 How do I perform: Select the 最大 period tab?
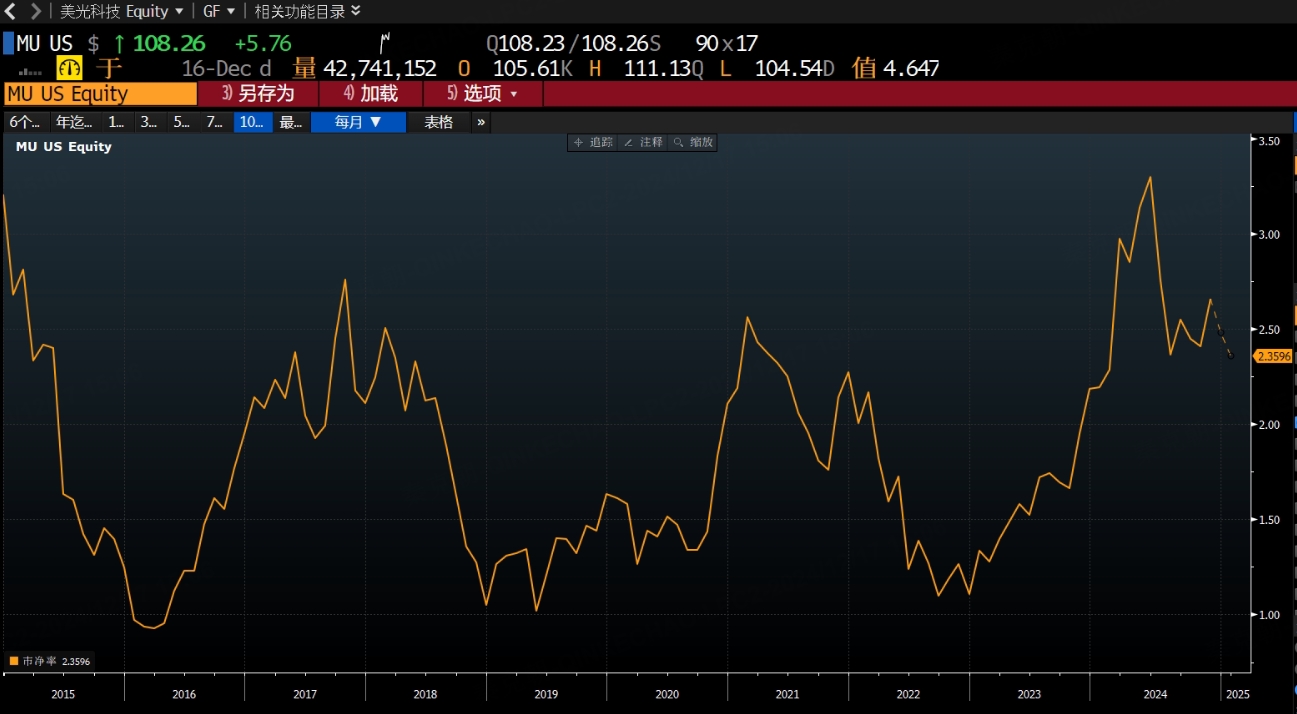point(290,122)
